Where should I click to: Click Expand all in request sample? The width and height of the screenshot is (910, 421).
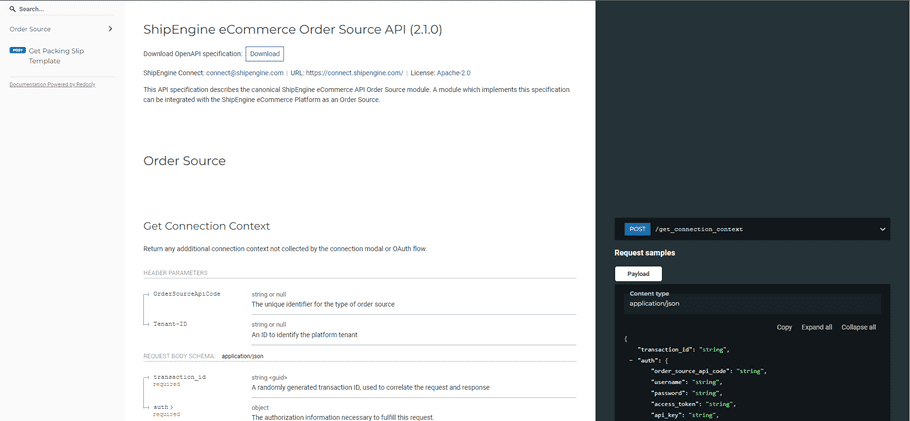tap(817, 328)
